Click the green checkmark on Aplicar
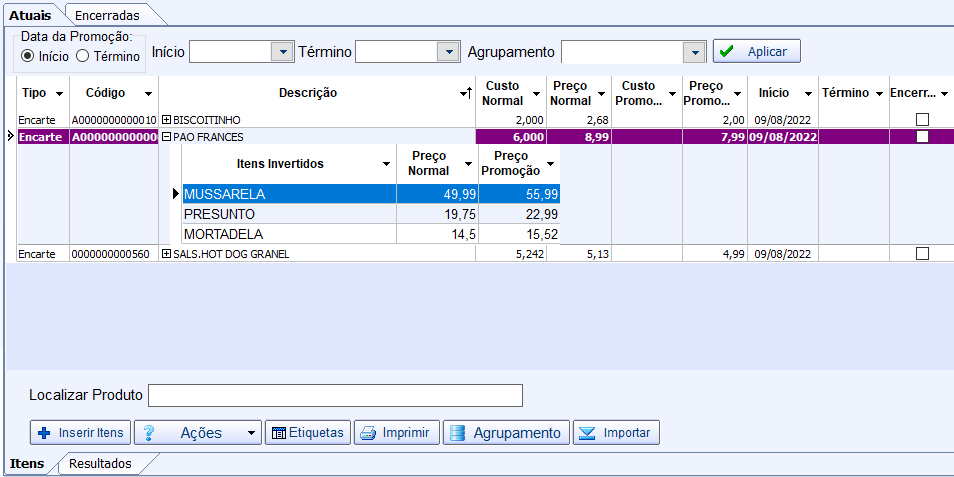Screen dimensions: 954x477 (727, 51)
